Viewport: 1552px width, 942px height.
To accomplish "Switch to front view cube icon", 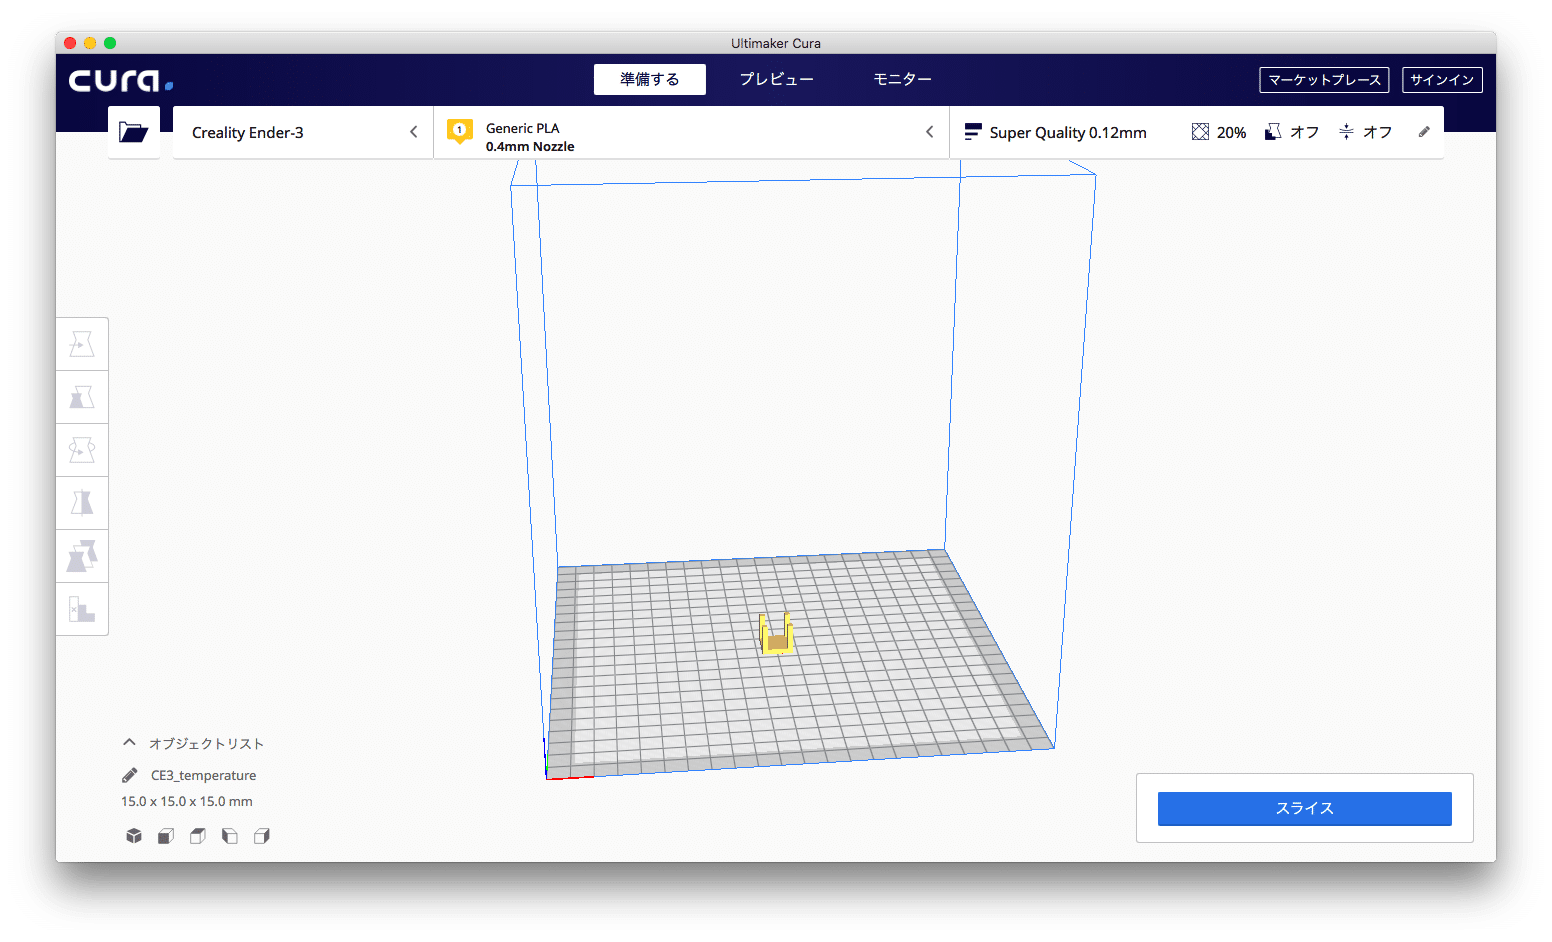I will tap(166, 836).
